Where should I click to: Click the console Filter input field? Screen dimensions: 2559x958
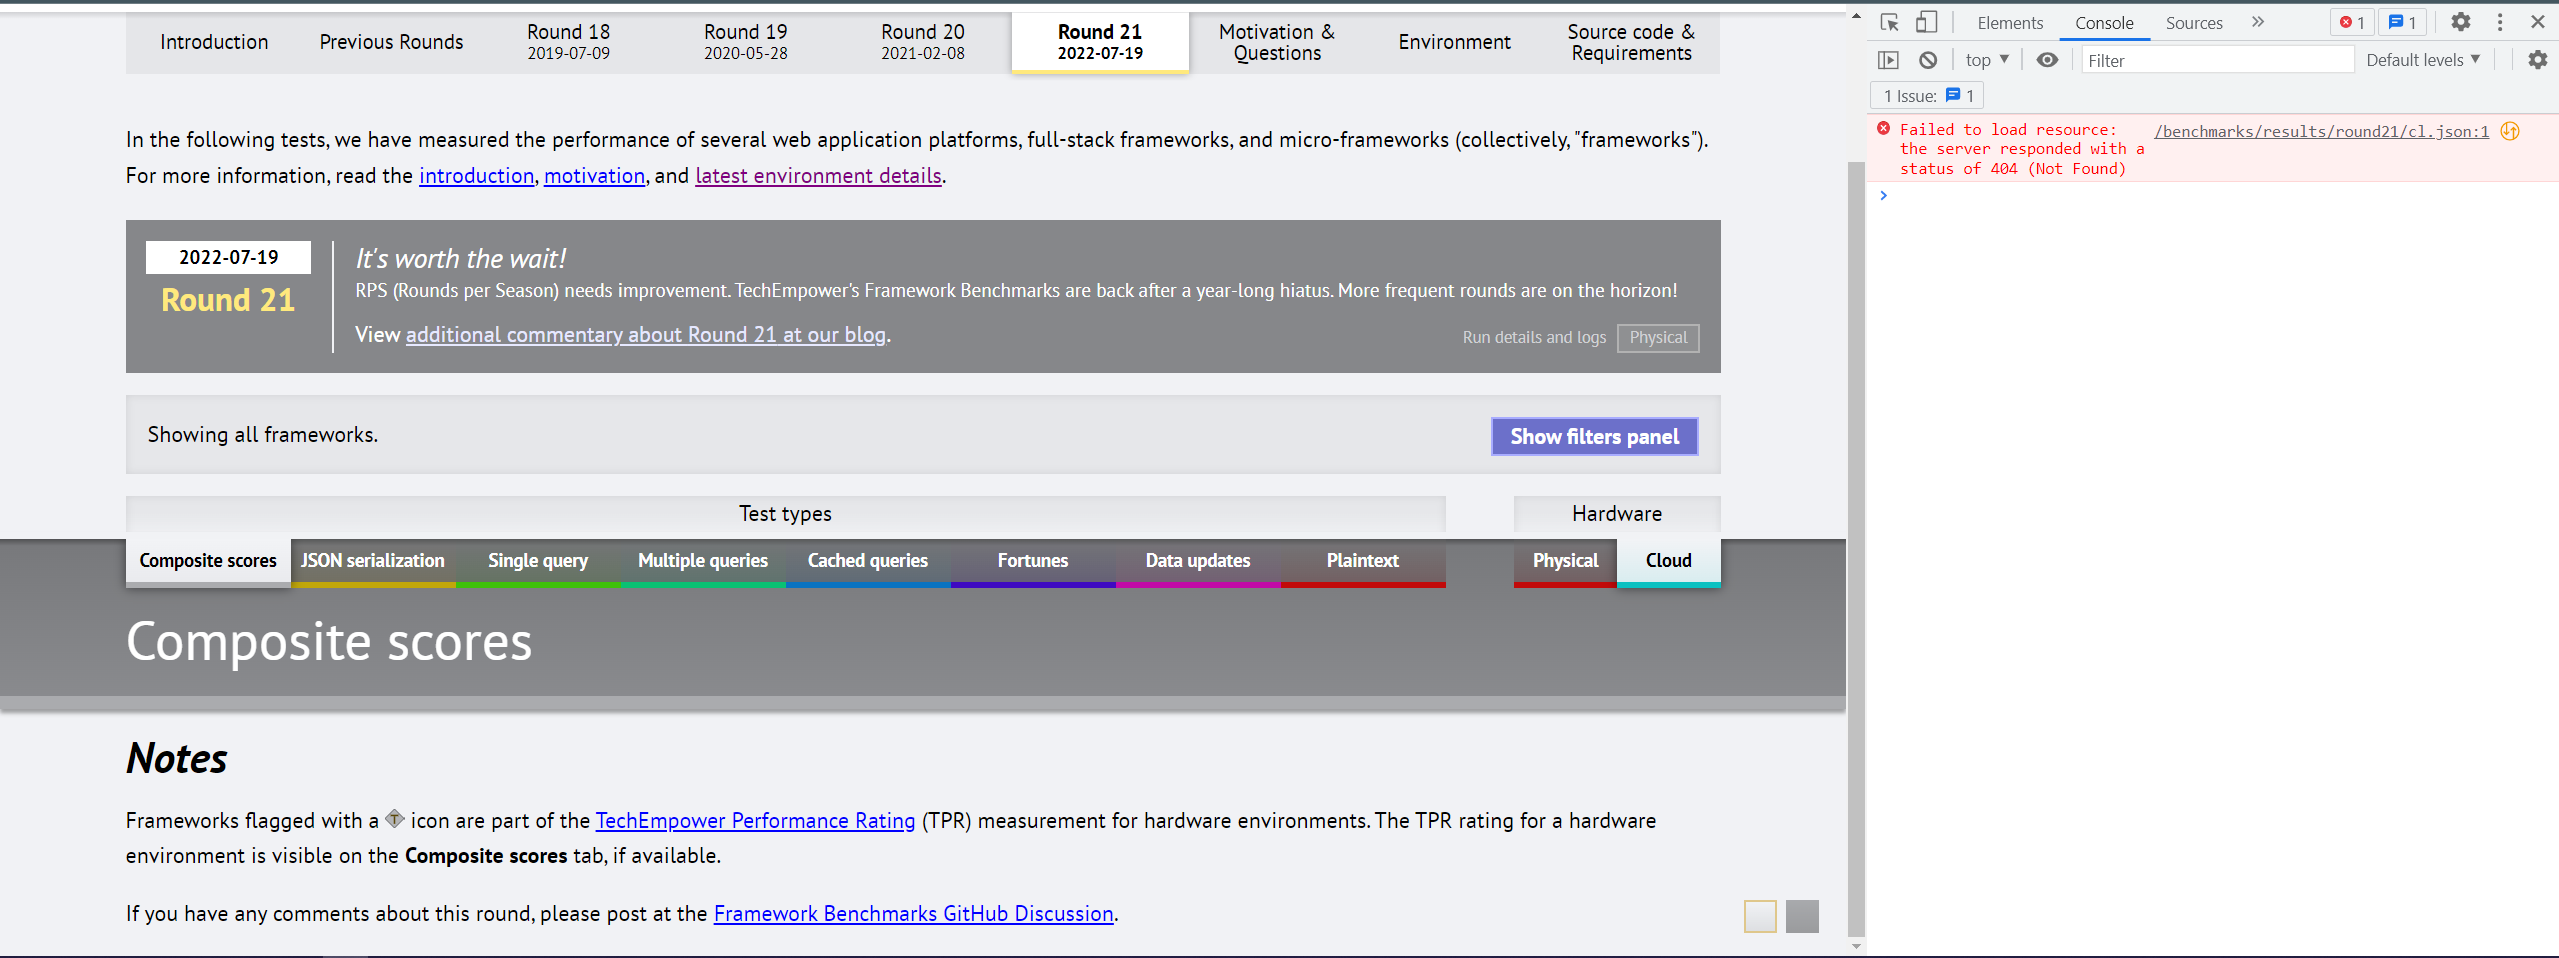coord(2217,60)
